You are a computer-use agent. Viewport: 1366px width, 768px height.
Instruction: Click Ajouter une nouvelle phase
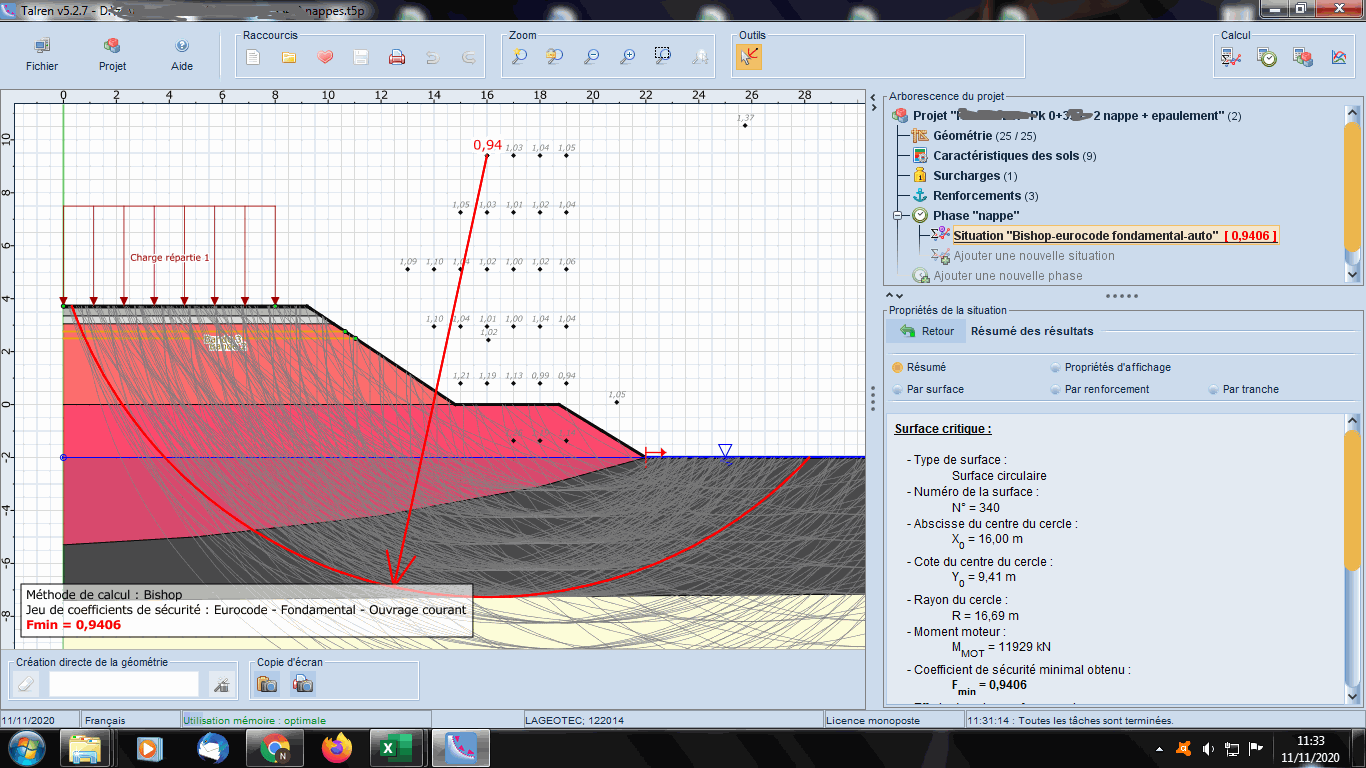coord(1008,276)
